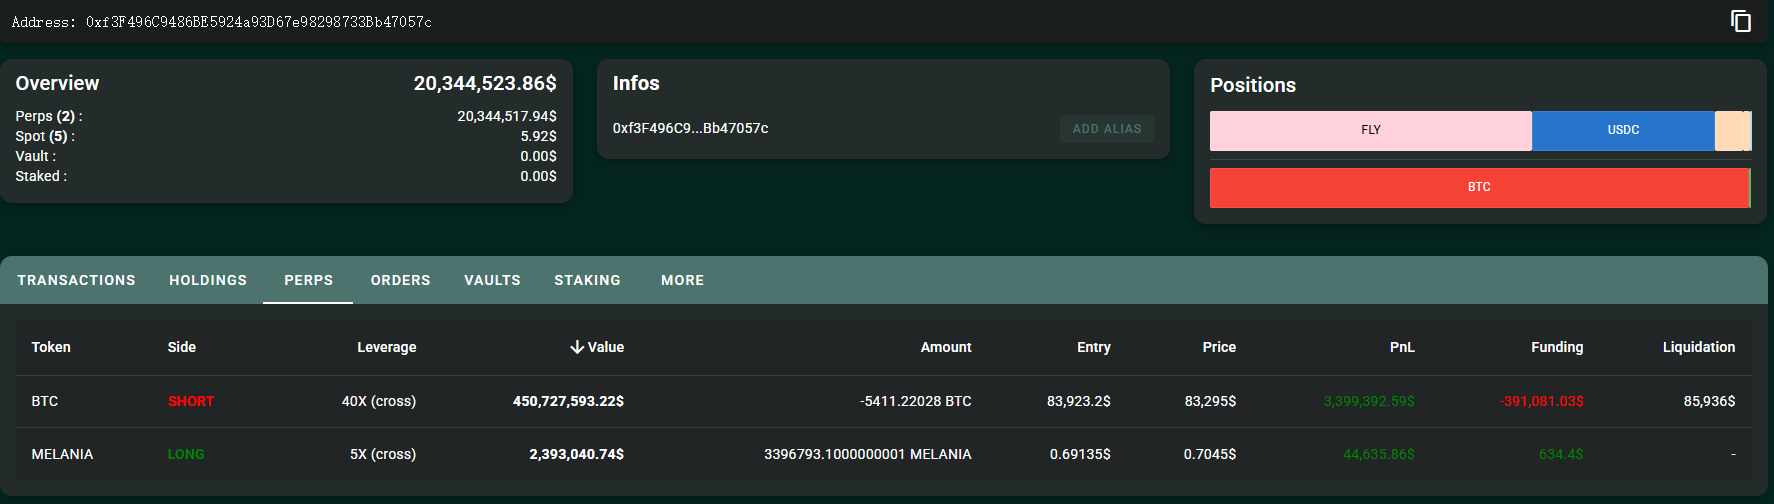Viewport: 1774px width, 504px height.
Task: Sort table by Token column header
Action: pos(51,347)
